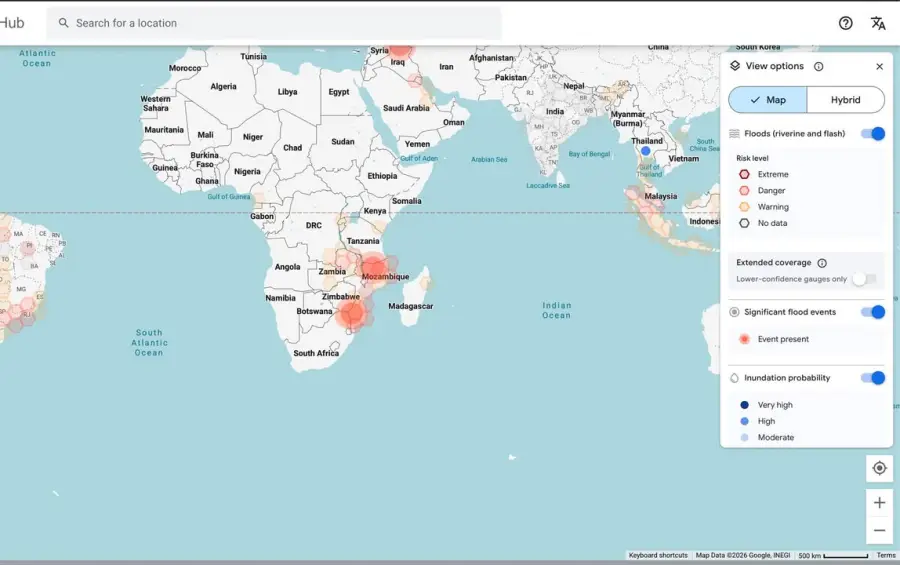Screen dimensions: 900x565
Task: Click the Indian Ocean label
Action: tap(557, 310)
